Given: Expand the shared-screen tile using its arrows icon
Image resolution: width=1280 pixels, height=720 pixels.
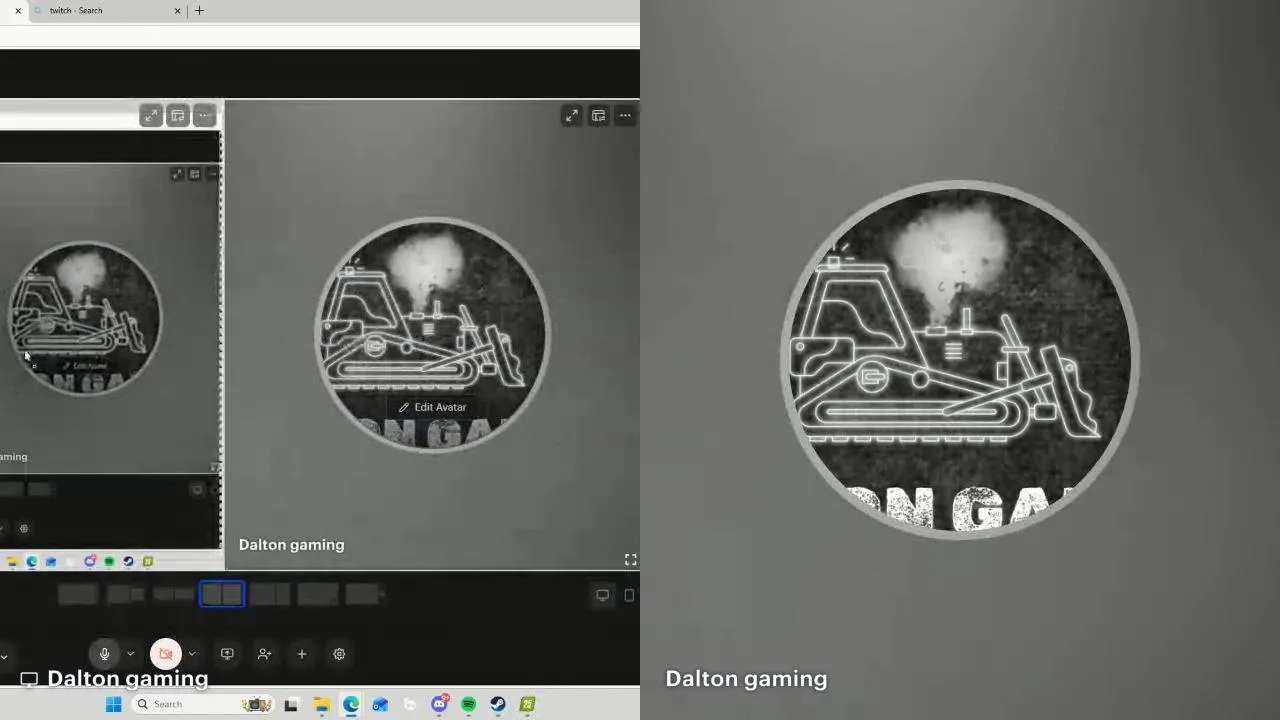Looking at the screenshot, I should 151,116.
